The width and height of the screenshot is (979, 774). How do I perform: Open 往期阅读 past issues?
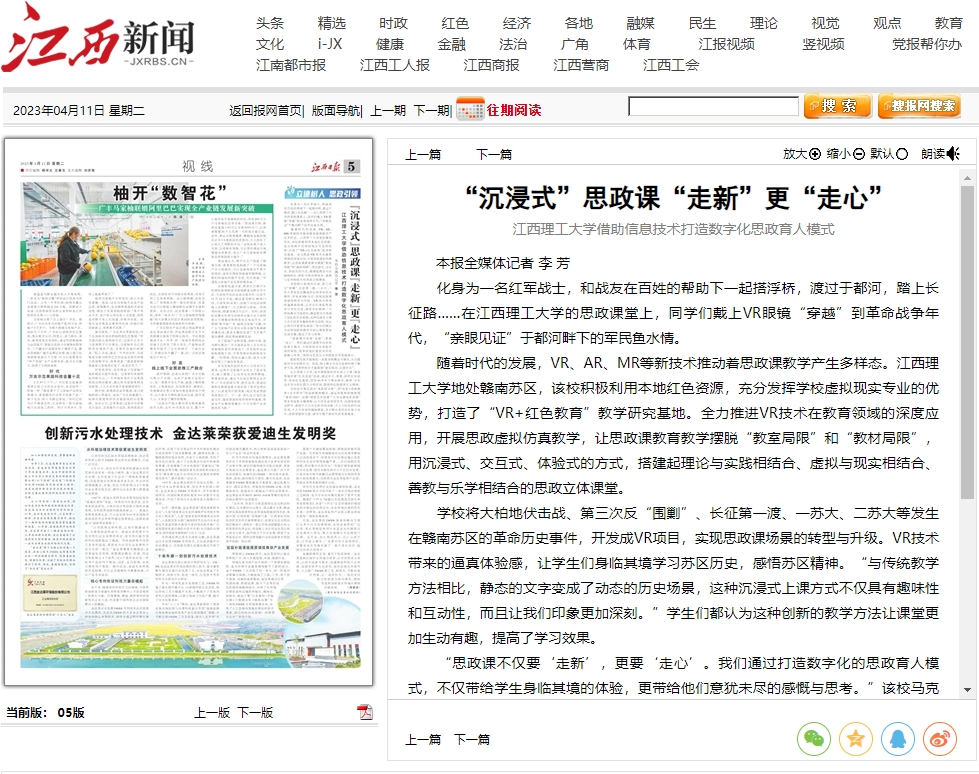(514, 110)
